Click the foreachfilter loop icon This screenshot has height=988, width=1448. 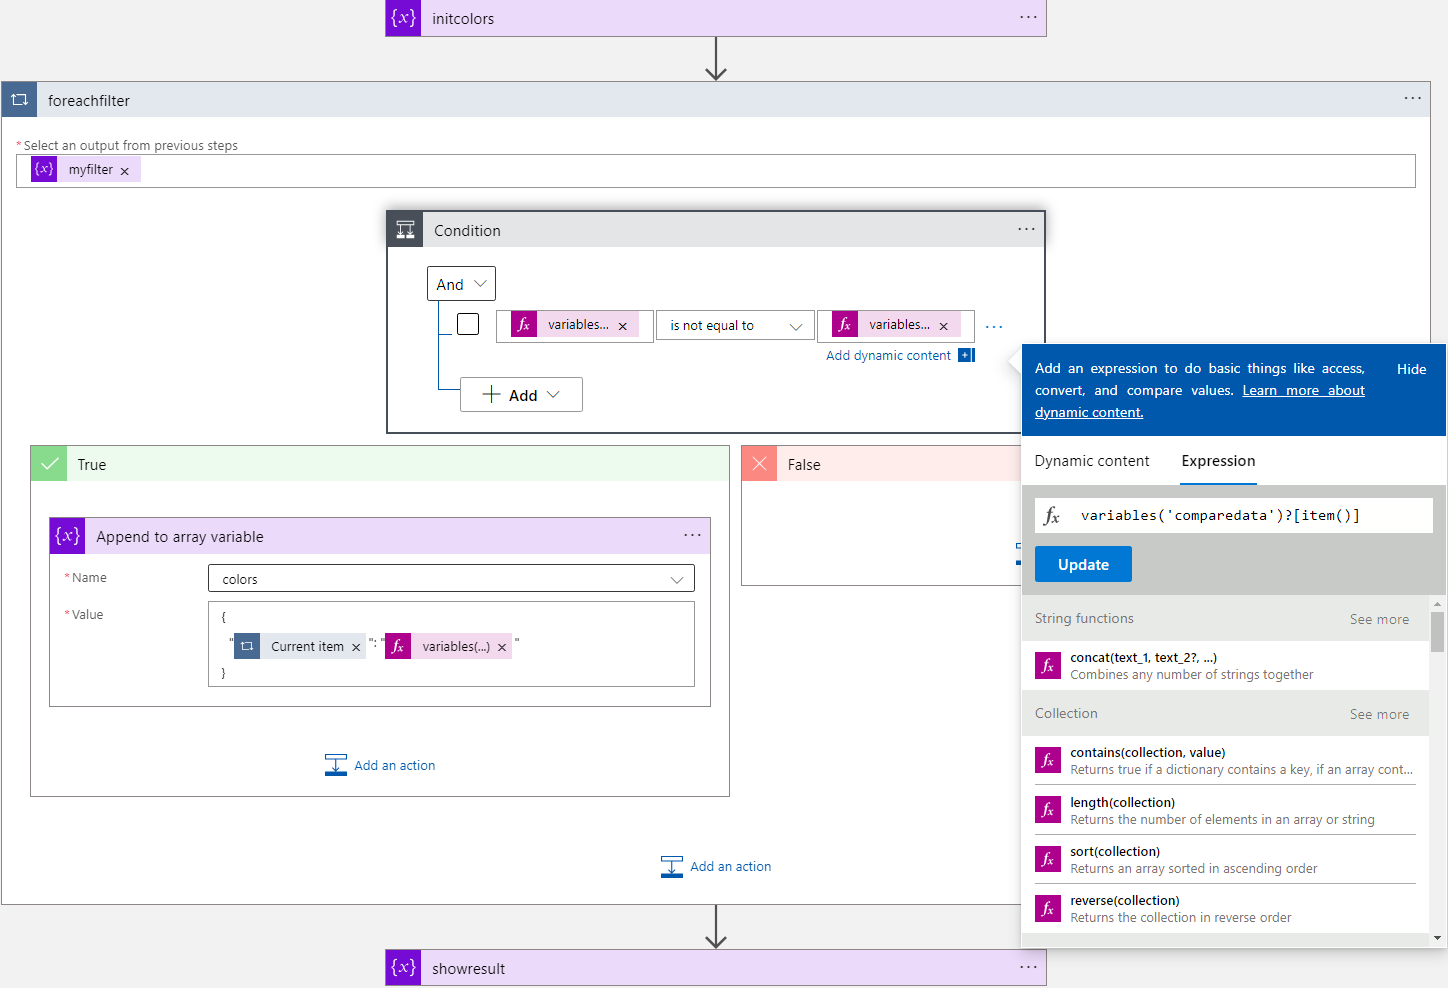[x=20, y=100]
